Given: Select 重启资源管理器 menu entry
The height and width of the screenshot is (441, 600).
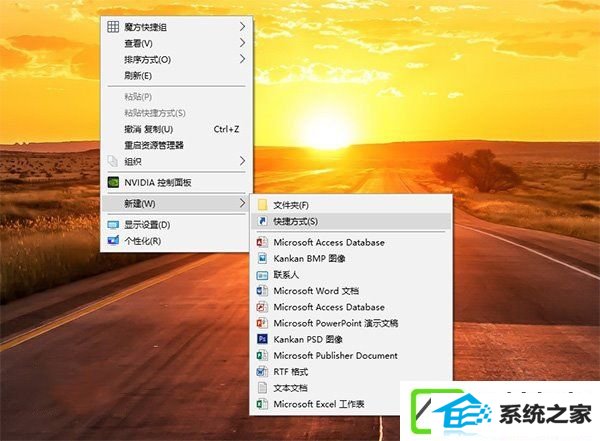Looking at the screenshot, I should pyautogui.click(x=176, y=145).
